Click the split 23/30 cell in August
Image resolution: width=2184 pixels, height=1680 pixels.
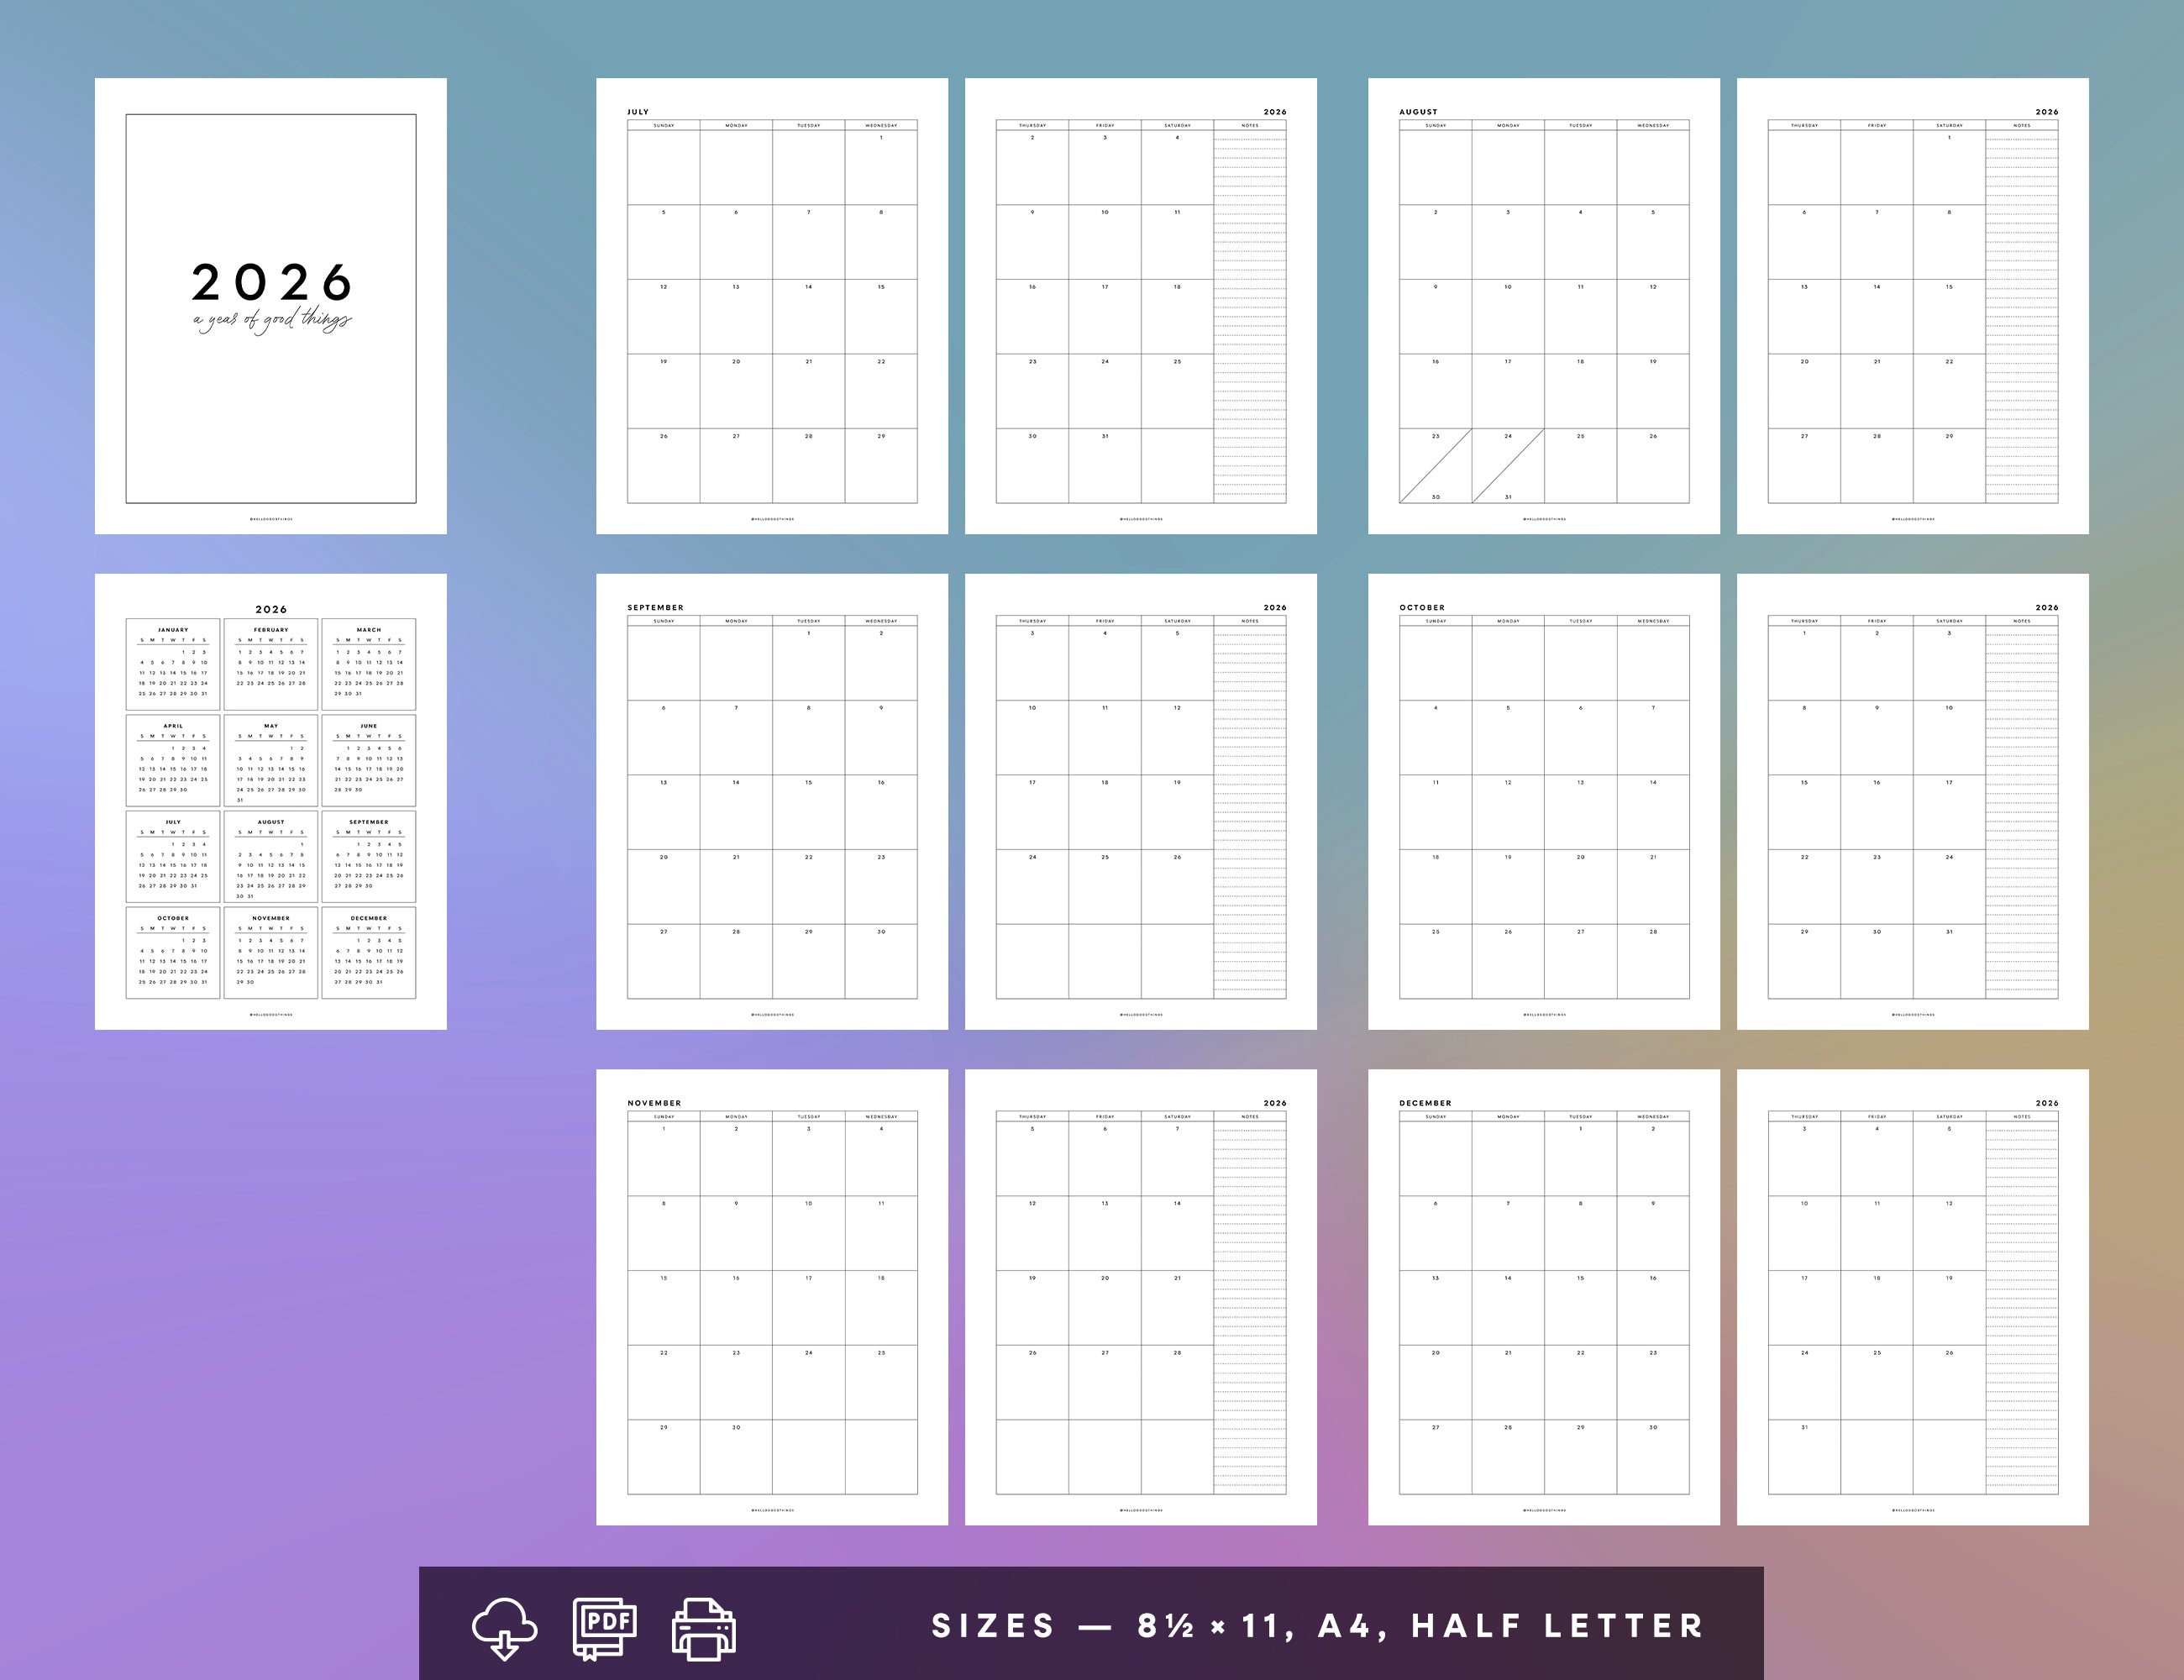coord(1435,466)
